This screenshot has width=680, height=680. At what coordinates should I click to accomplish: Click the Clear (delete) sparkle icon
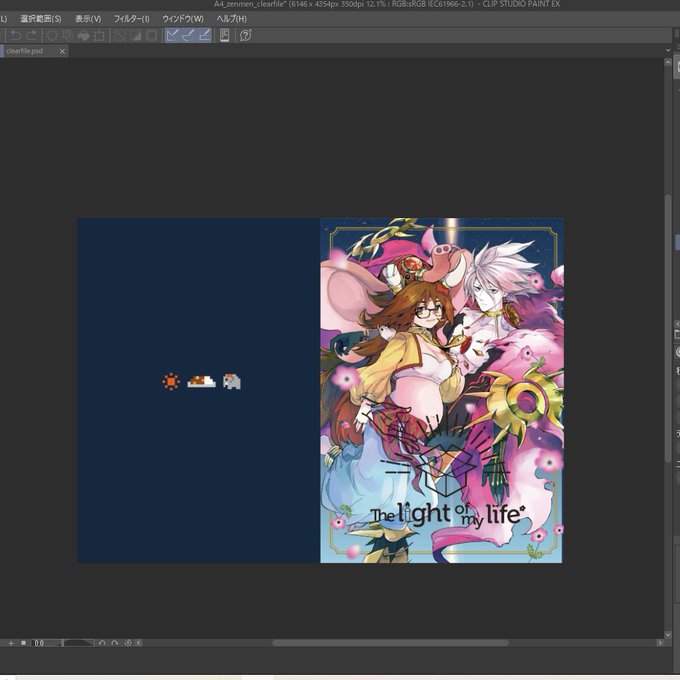click(52, 36)
